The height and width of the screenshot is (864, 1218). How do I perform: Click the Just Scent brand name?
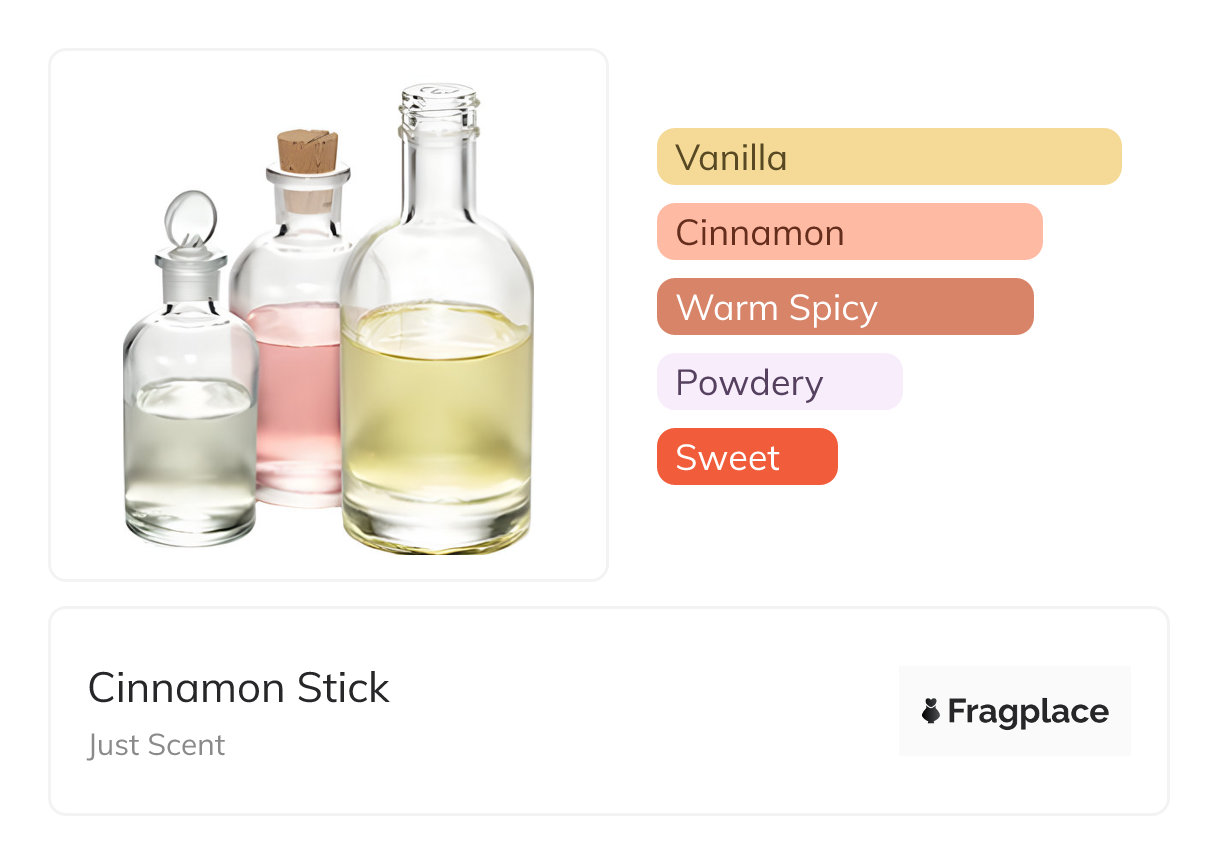[156, 745]
